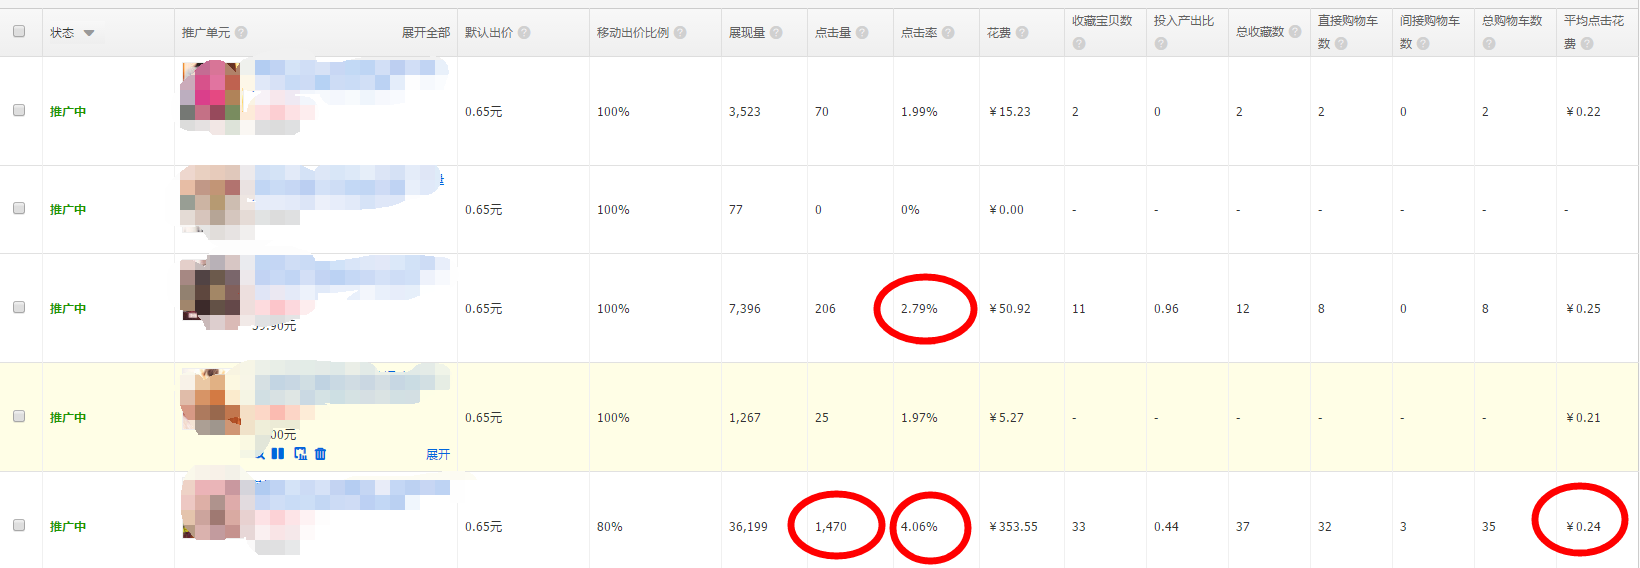Open the 状态 filter dropdown arrow
Viewport: 1640px width, 568px height.
pyautogui.click(x=89, y=33)
